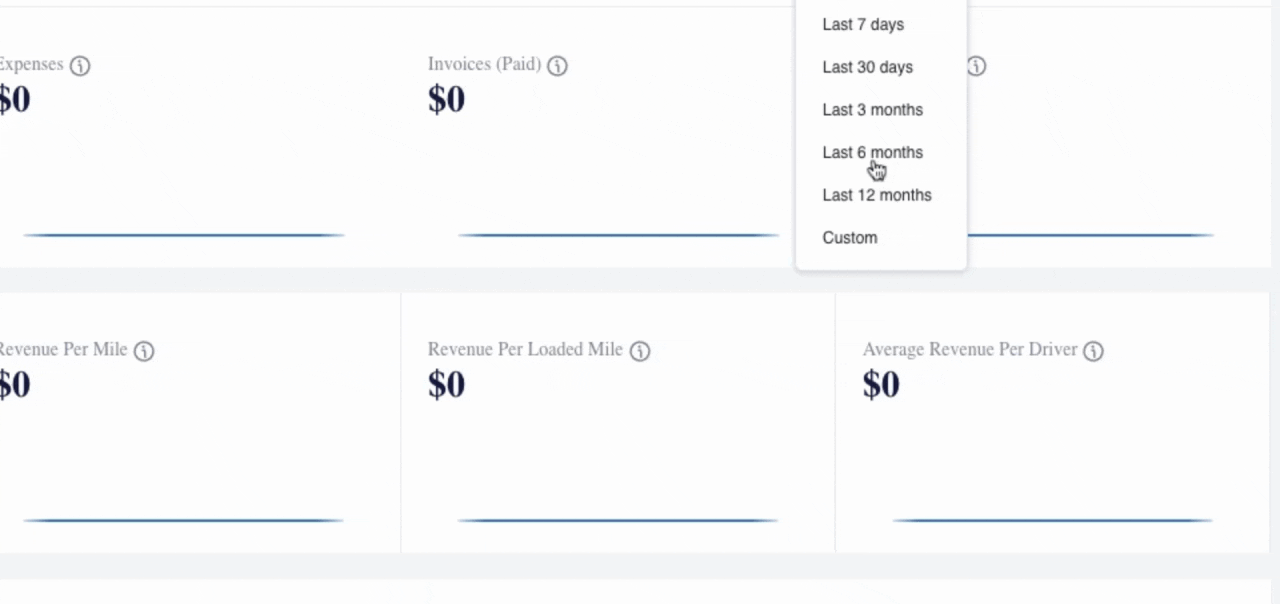Click the Revenue Per Mile trend line
This screenshot has height=604, width=1280.
click(184, 520)
